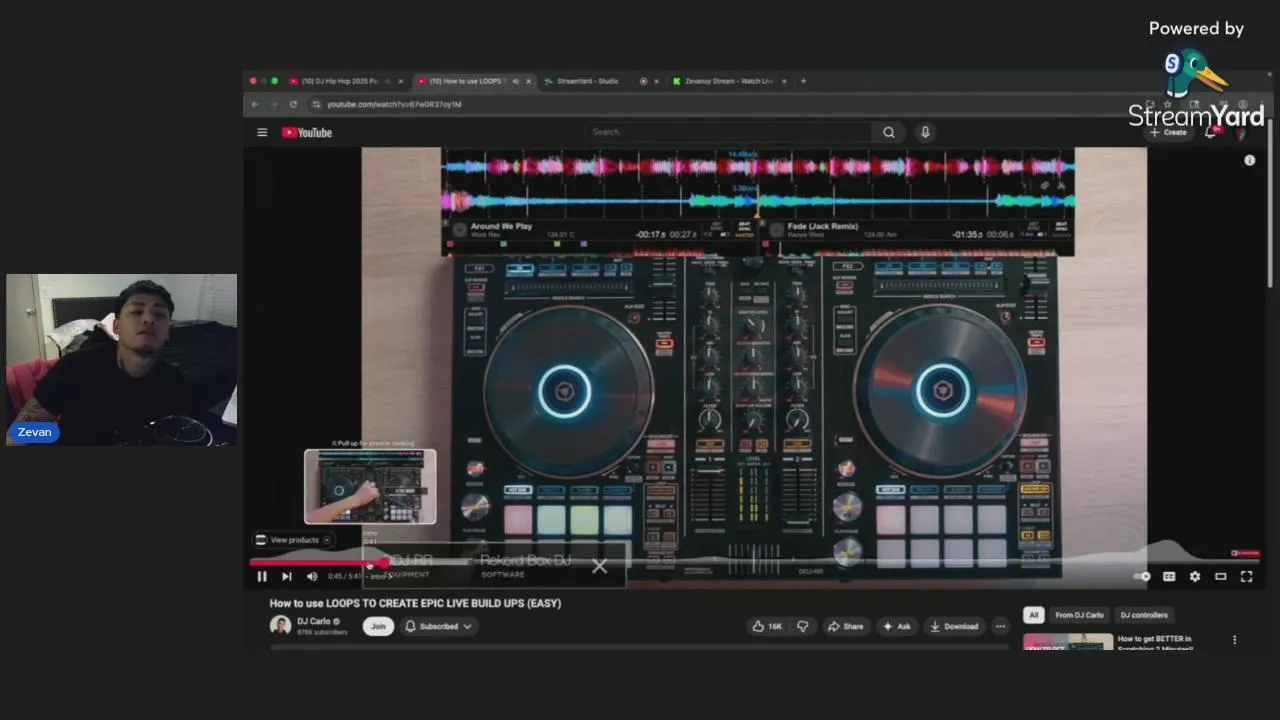Image resolution: width=1280 pixels, height=720 pixels.
Task: Click the browser forward arrow
Action: (274, 104)
